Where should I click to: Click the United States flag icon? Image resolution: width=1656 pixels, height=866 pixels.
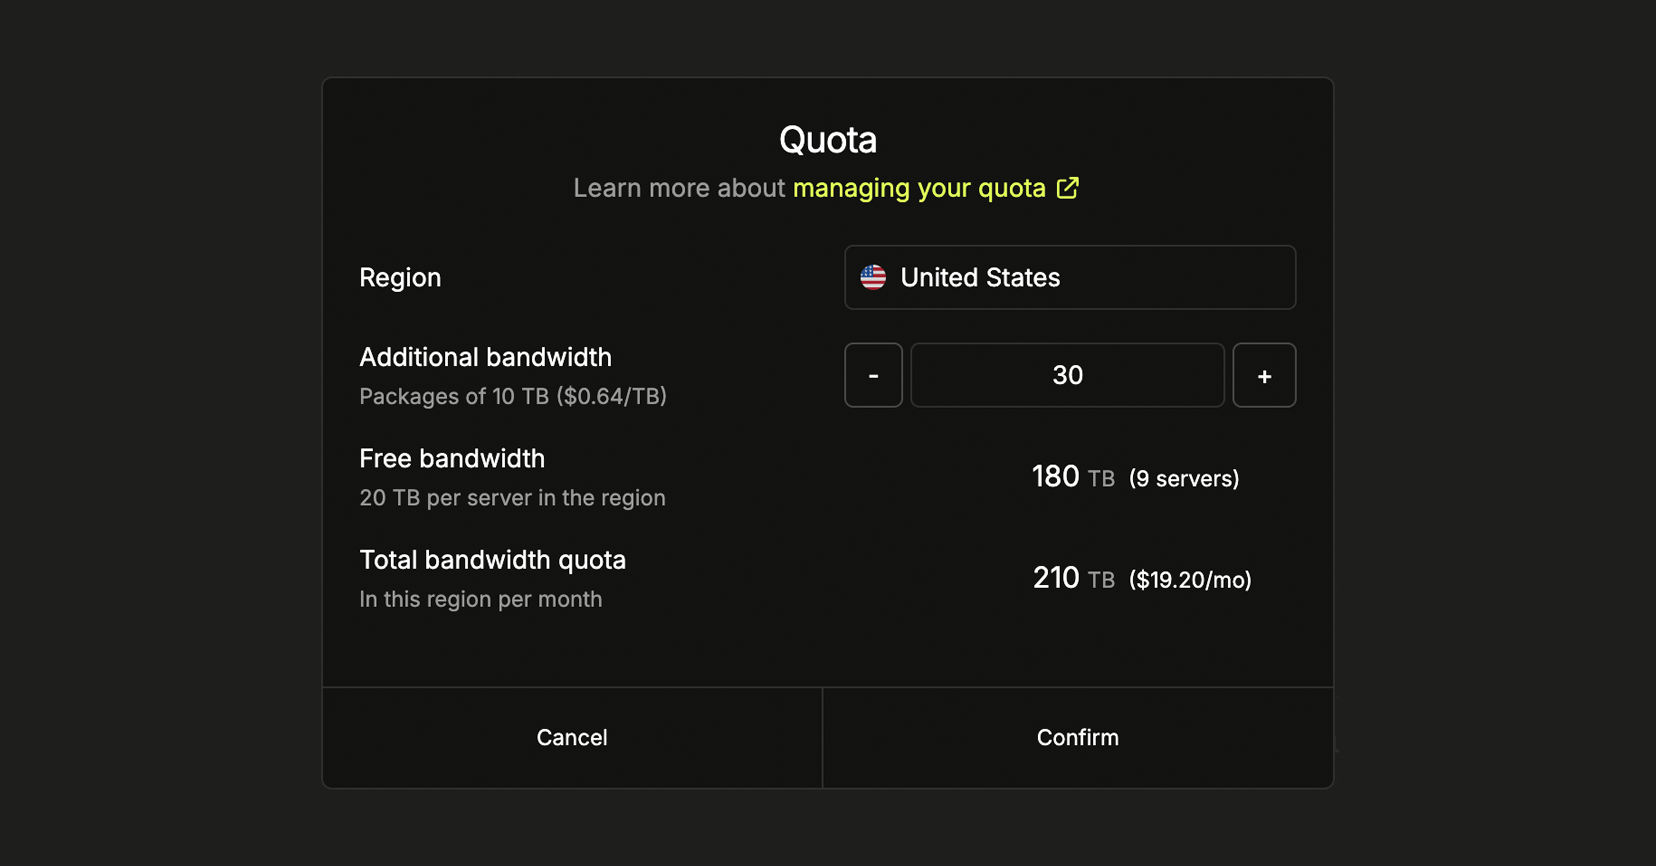click(873, 277)
